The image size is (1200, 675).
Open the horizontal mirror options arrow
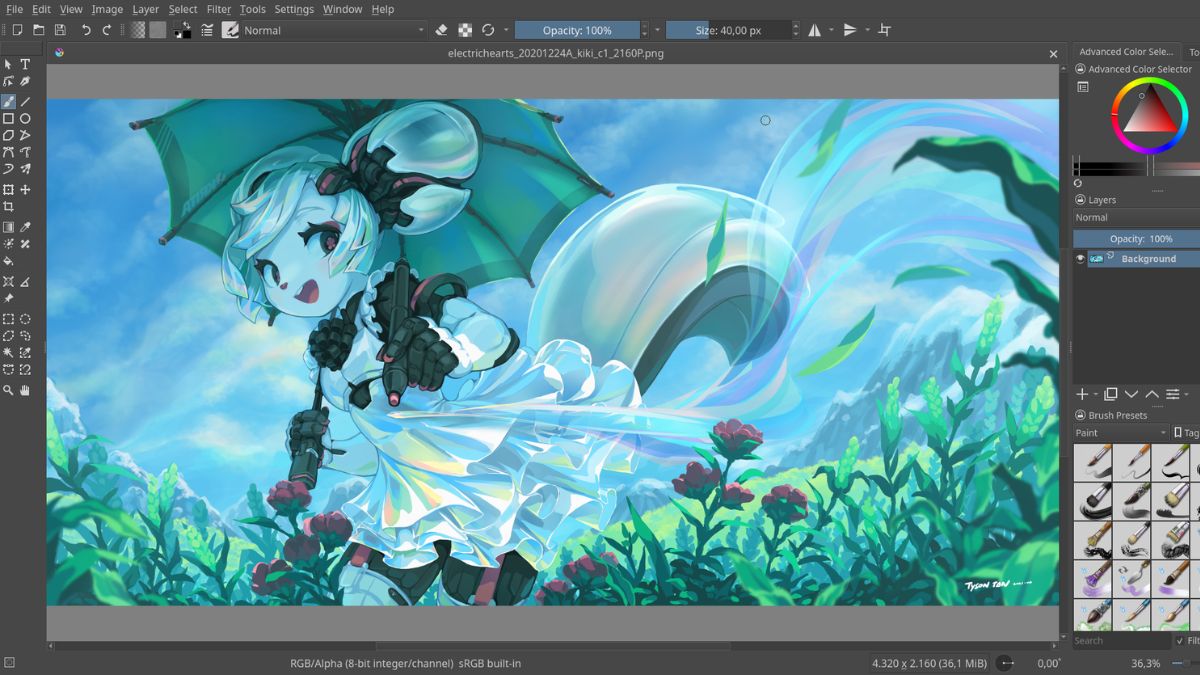point(831,30)
